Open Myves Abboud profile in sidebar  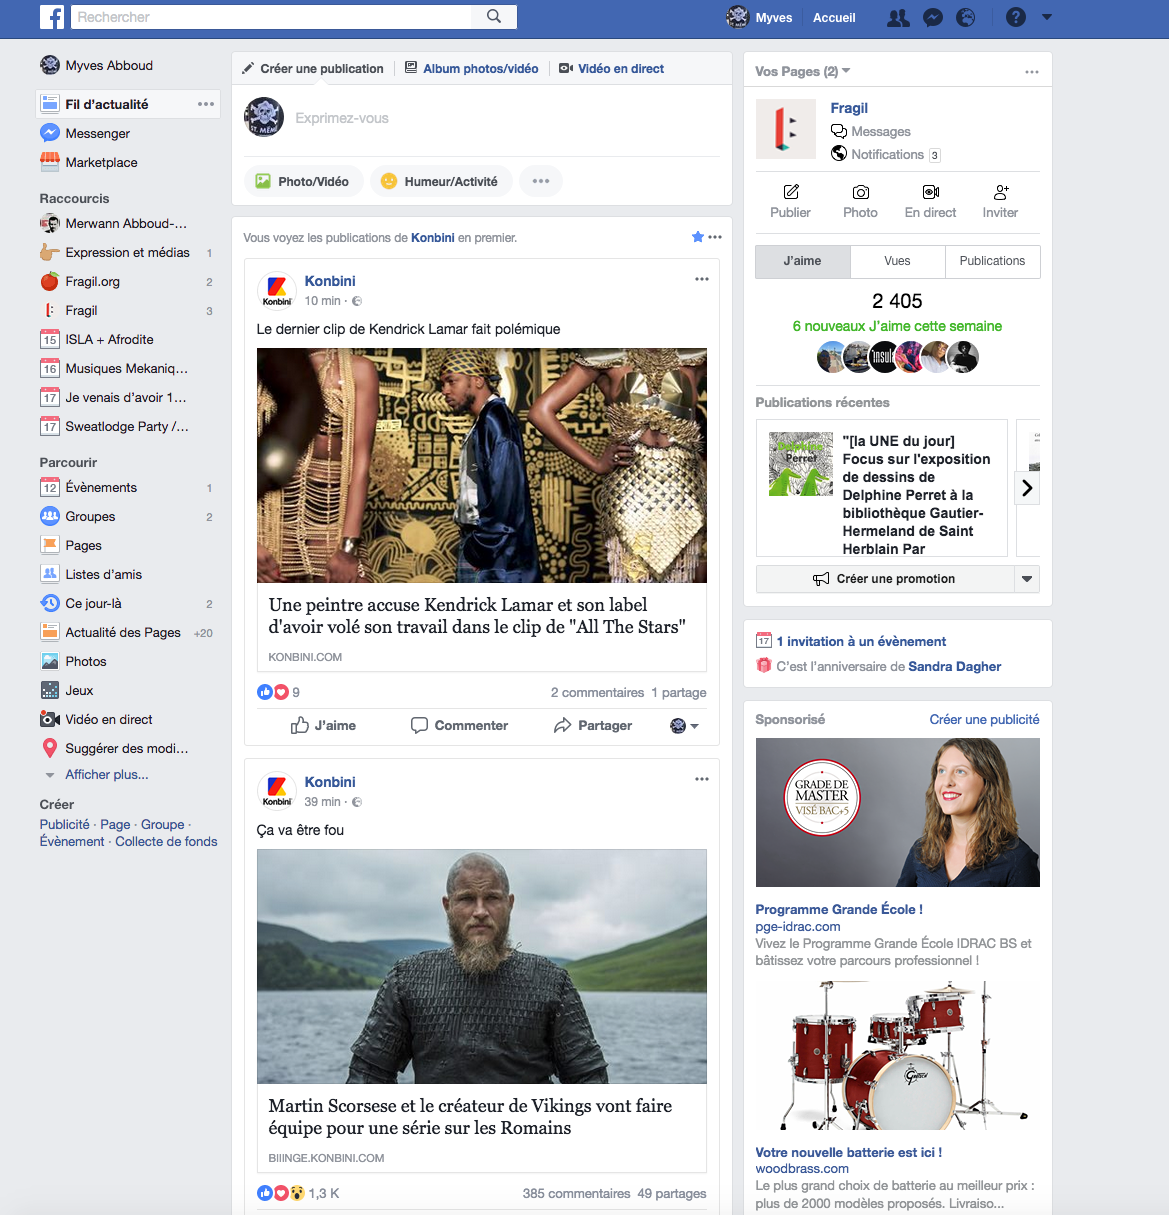click(x=97, y=65)
